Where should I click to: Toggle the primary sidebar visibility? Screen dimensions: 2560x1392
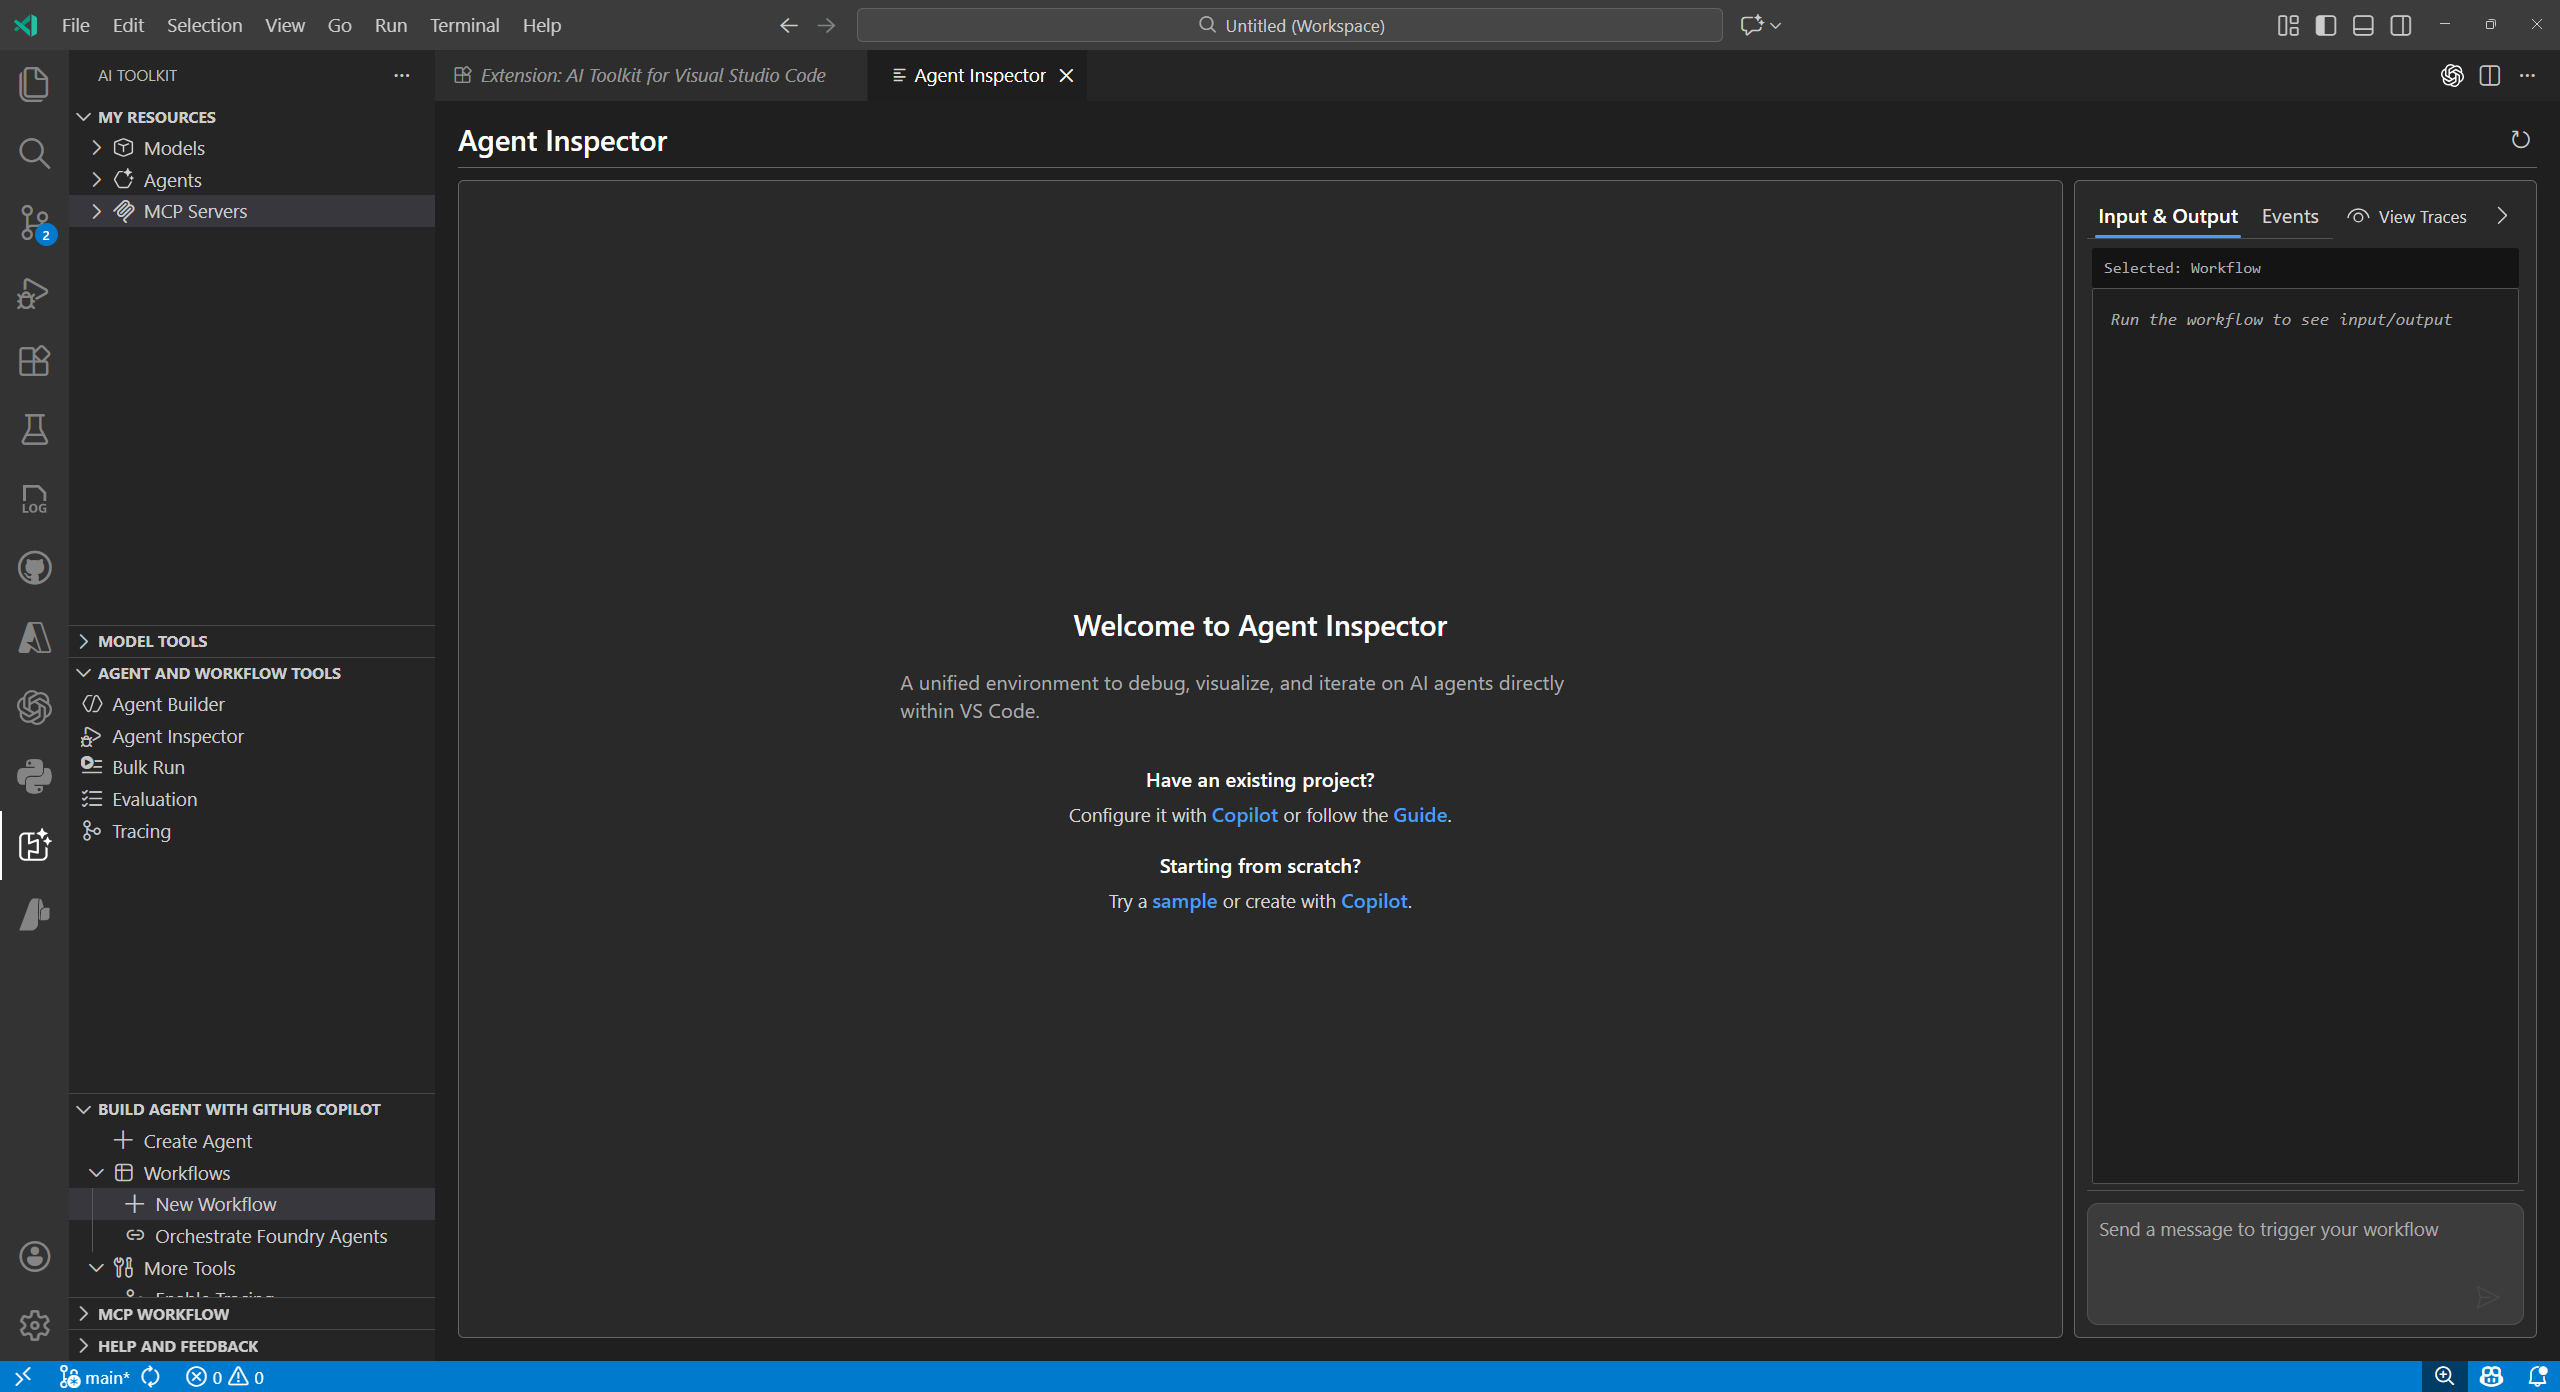(x=2325, y=25)
